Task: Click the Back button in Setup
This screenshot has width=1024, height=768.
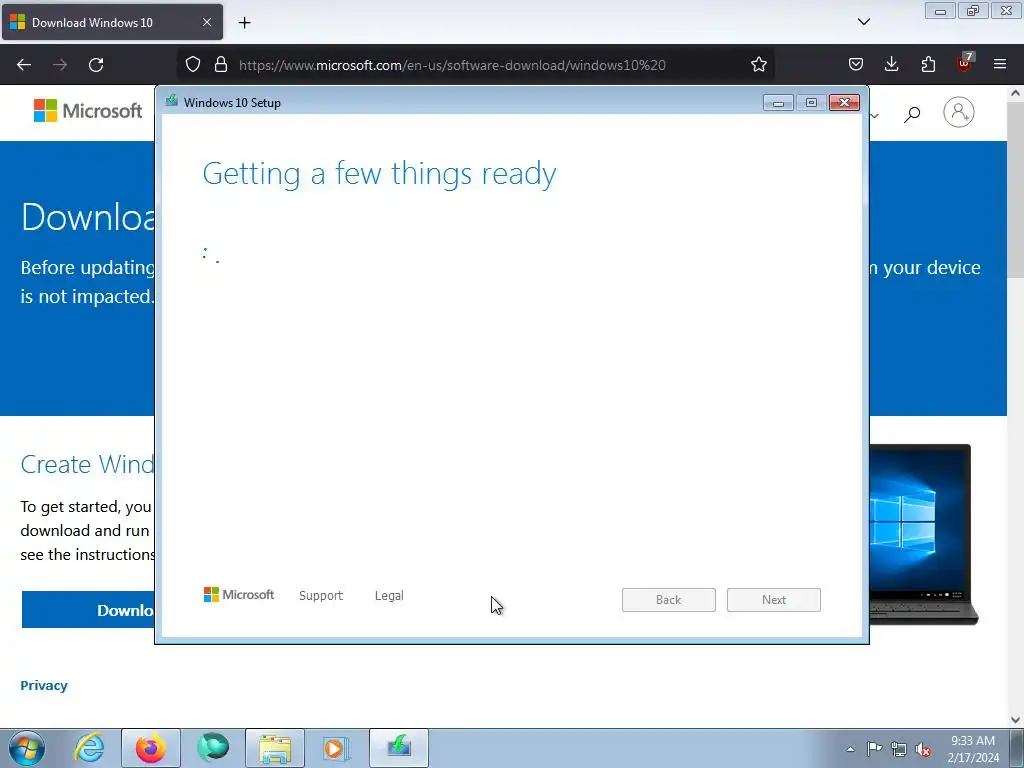Action: pyautogui.click(x=669, y=600)
